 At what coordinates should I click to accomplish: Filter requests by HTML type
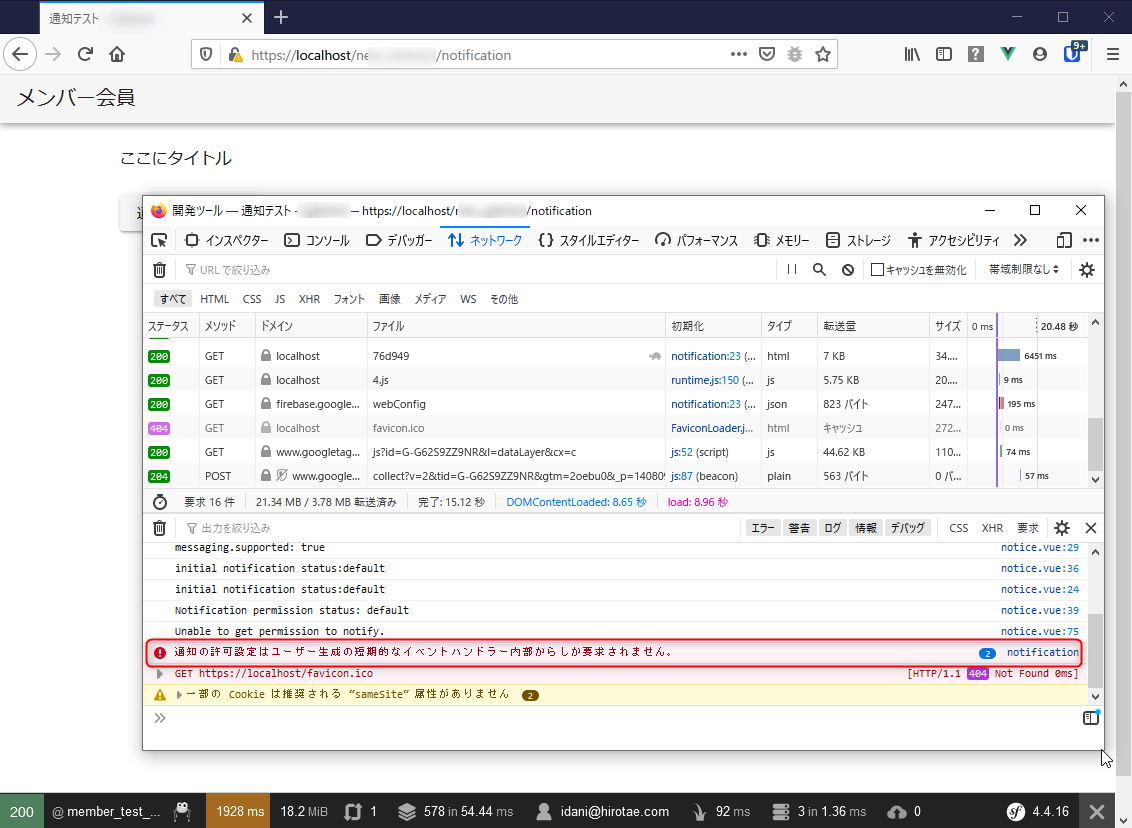(x=214, y=299)
